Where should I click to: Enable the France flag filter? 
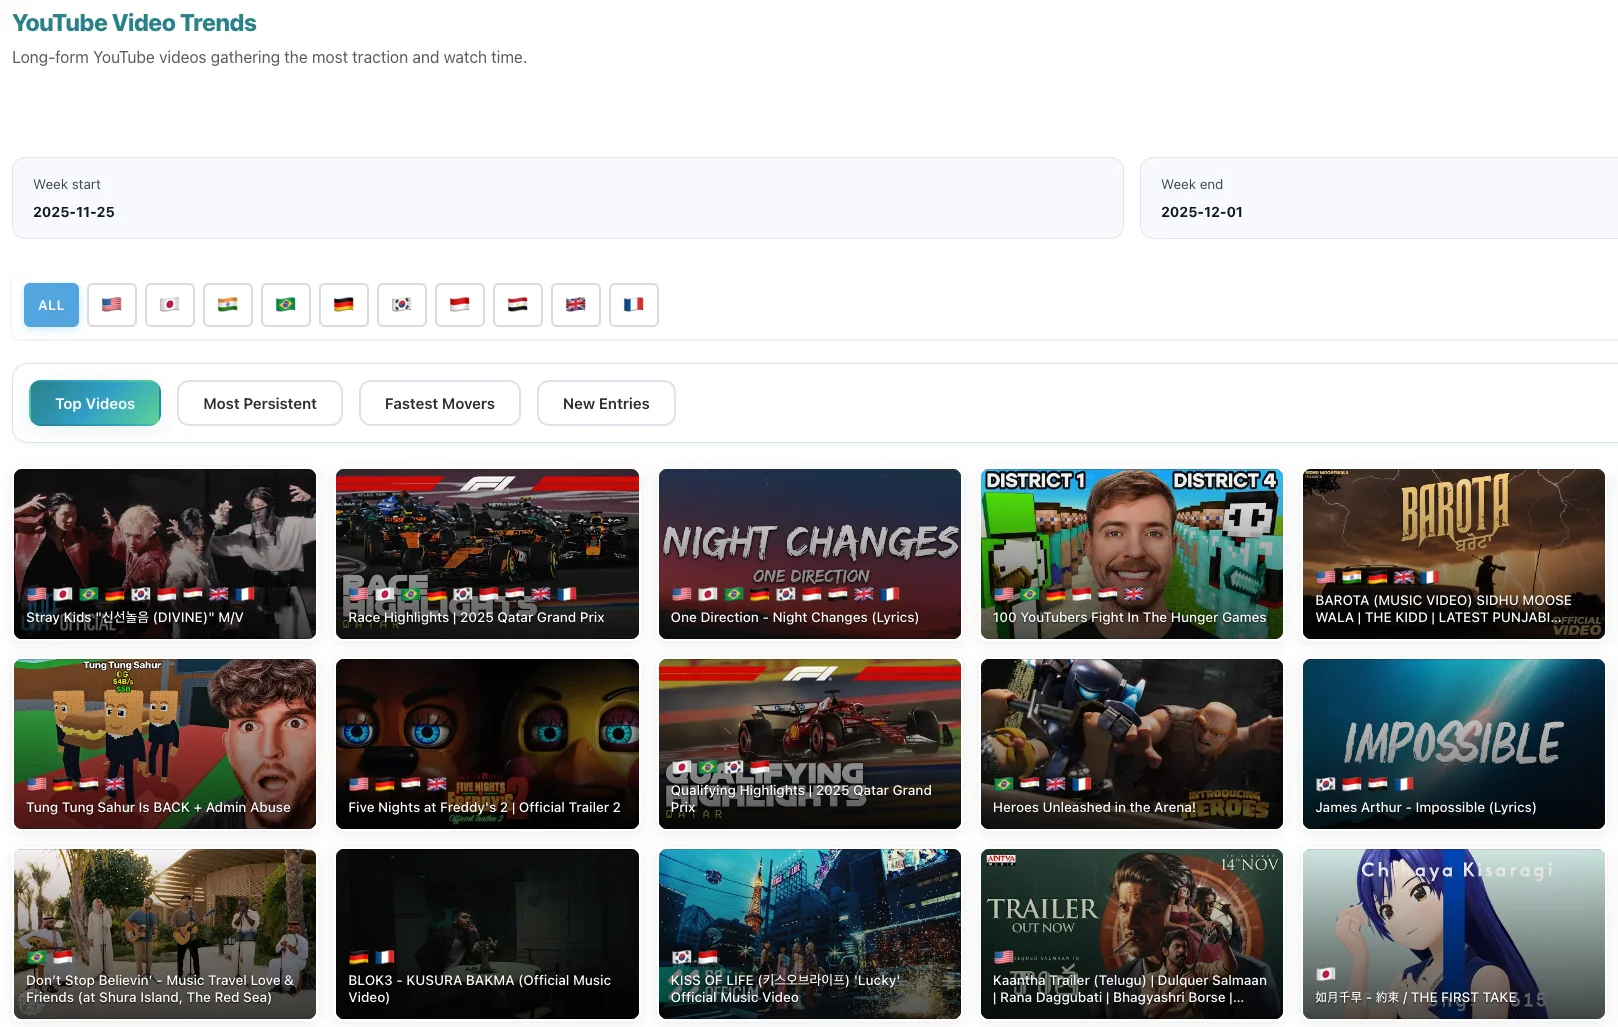633,304
